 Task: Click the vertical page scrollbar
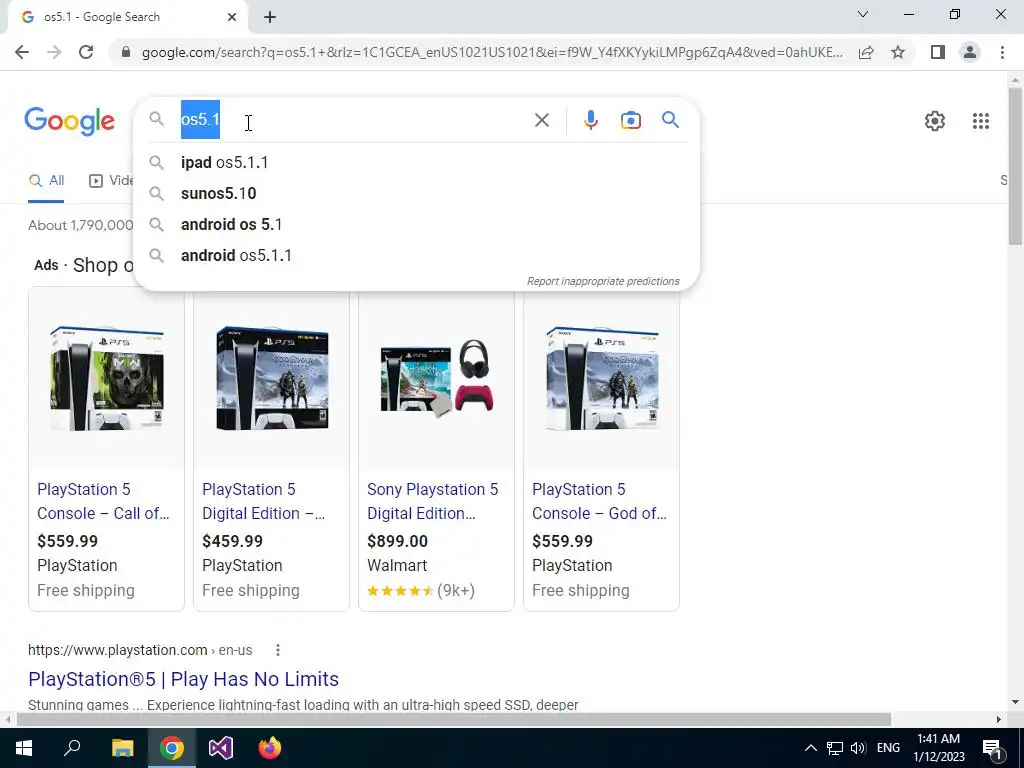1015,167
